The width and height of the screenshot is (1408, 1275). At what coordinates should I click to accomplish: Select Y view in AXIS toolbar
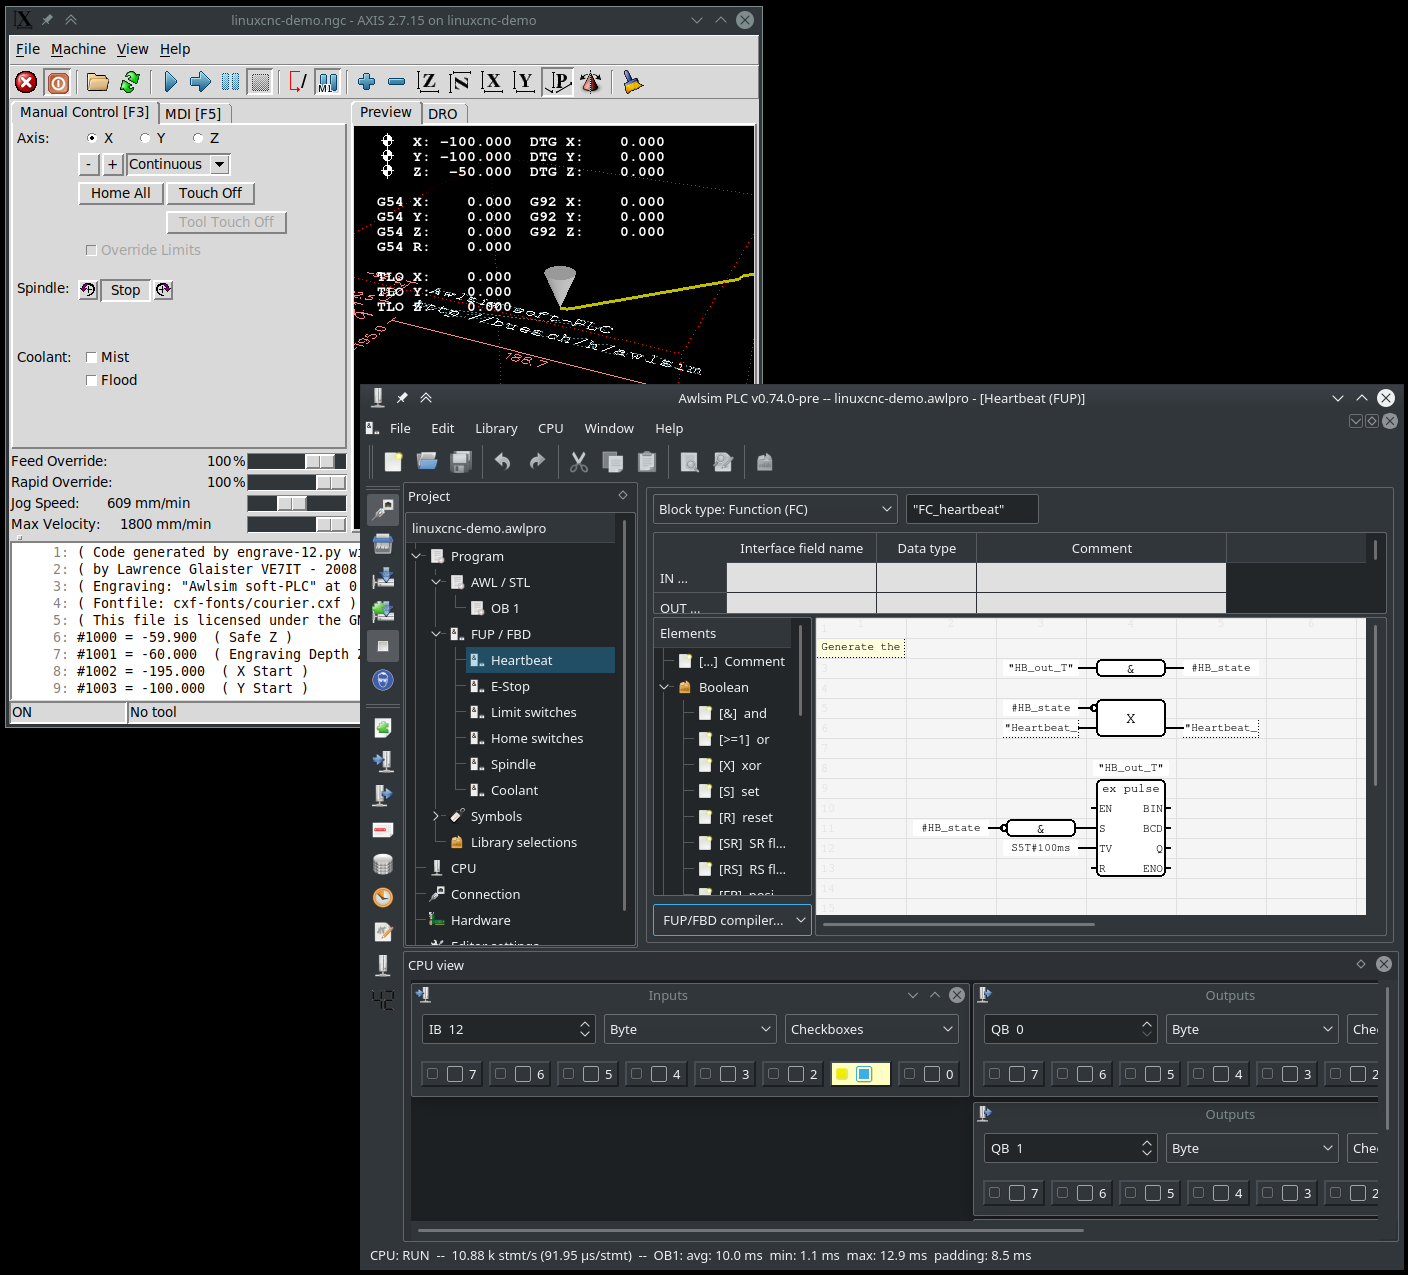[524, 82]
